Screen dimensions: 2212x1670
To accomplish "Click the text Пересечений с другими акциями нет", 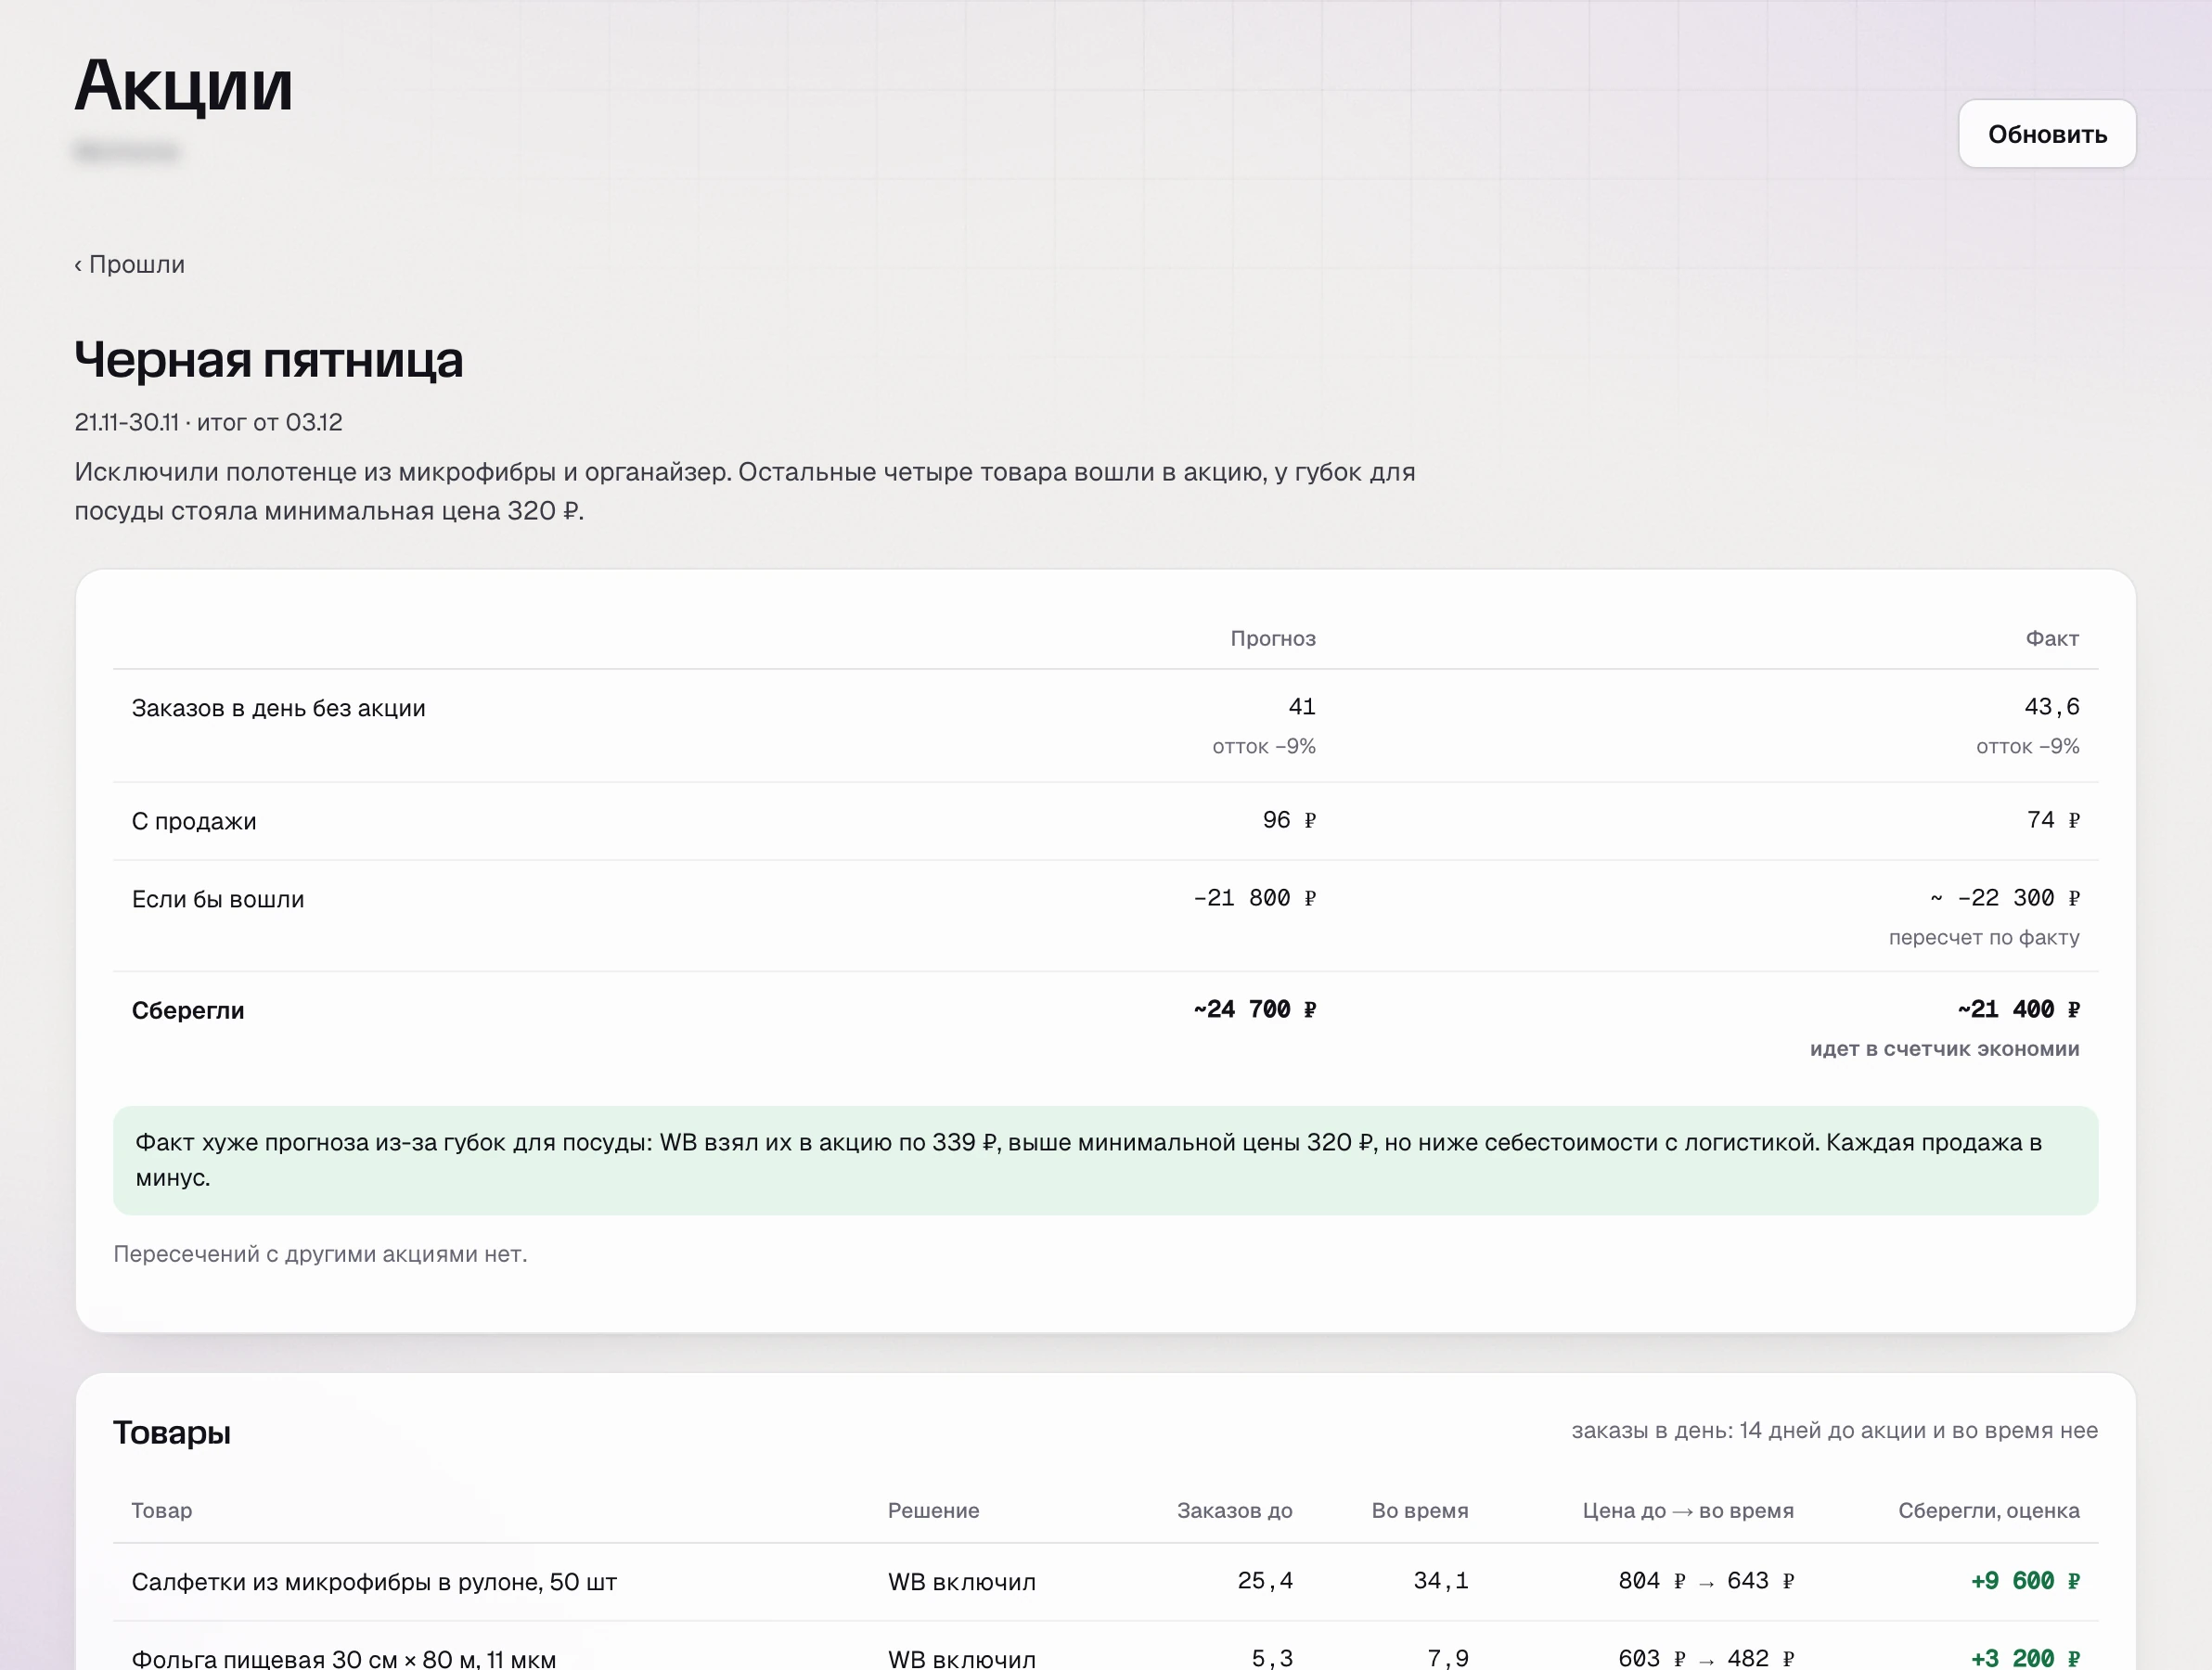I will click(x=320, y=1254).
